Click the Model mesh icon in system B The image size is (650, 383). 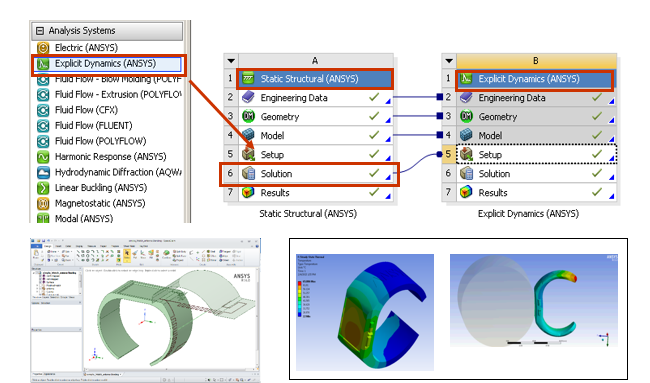coord(466,135)
